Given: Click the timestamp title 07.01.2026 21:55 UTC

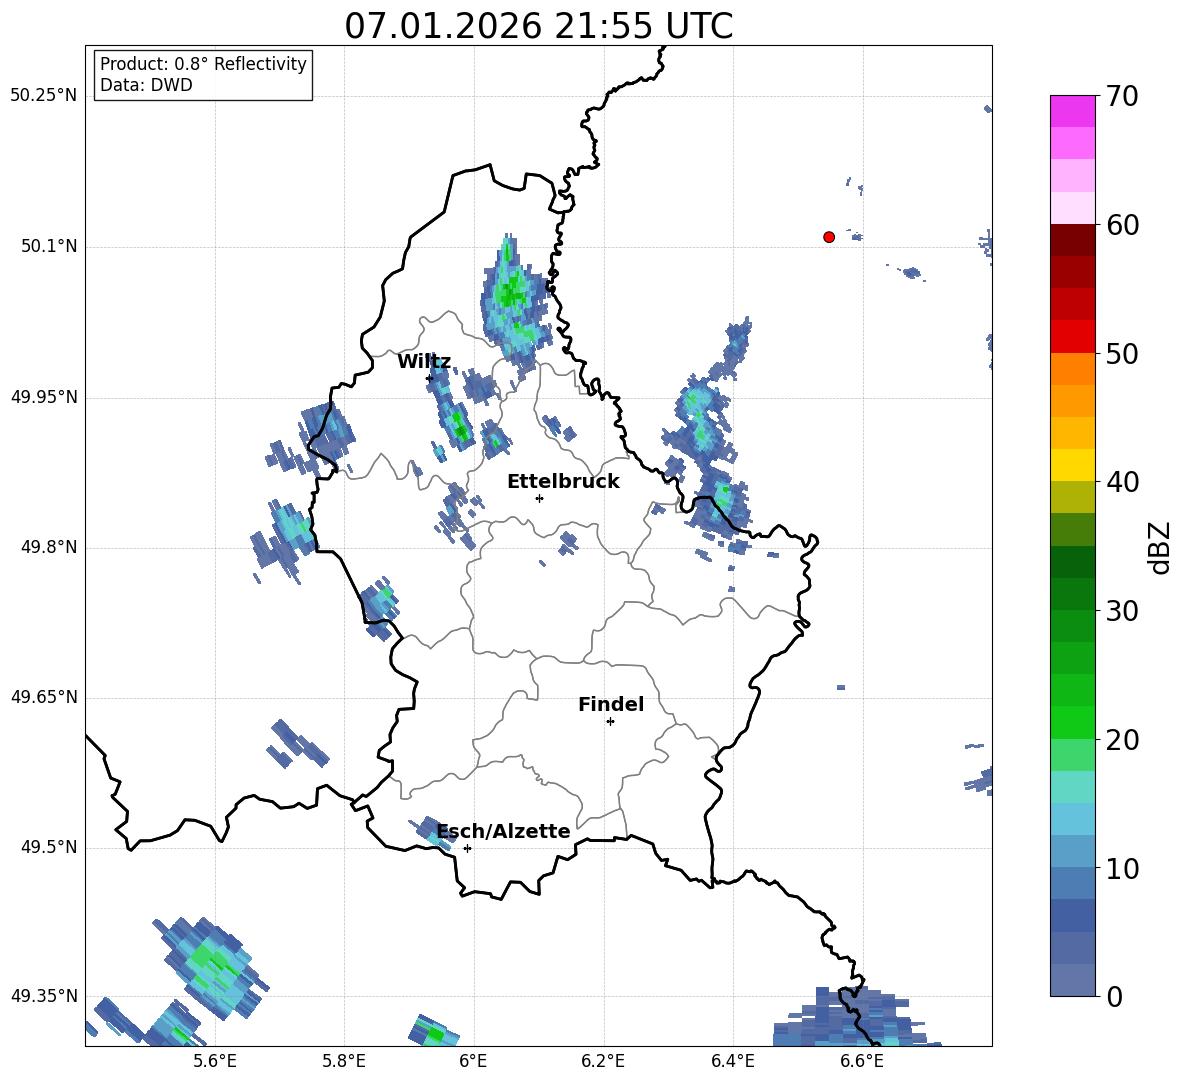Looking at the screenshot, I should (539, 26).
